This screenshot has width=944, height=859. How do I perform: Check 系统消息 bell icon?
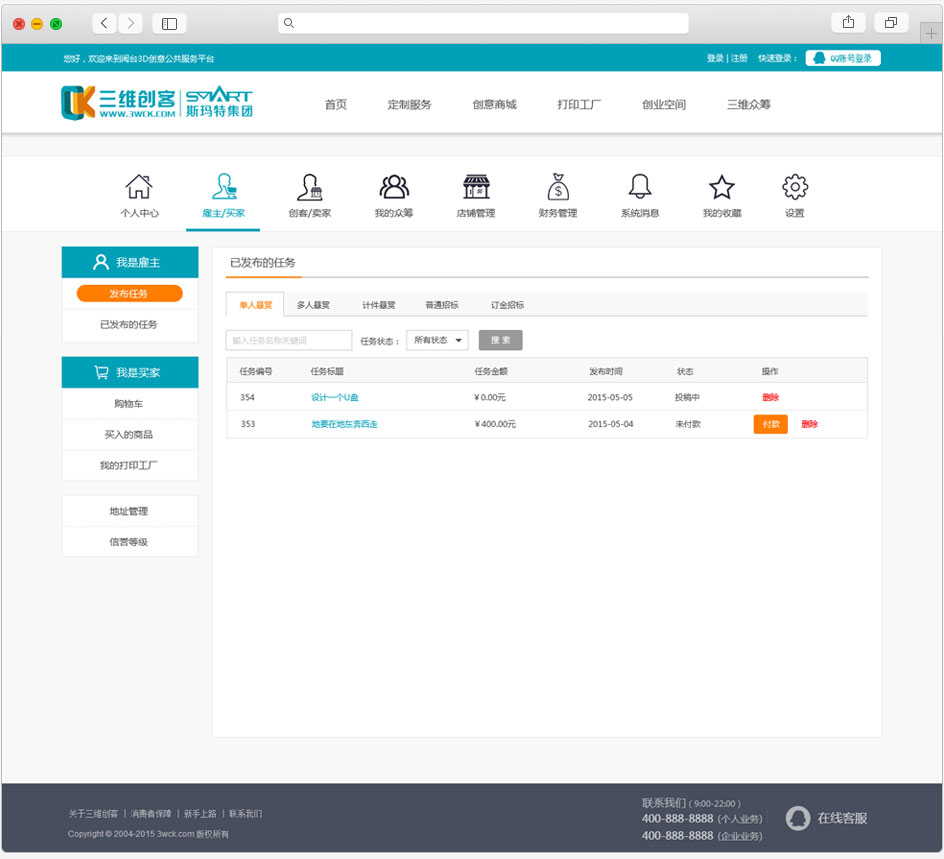coord(639,188)
